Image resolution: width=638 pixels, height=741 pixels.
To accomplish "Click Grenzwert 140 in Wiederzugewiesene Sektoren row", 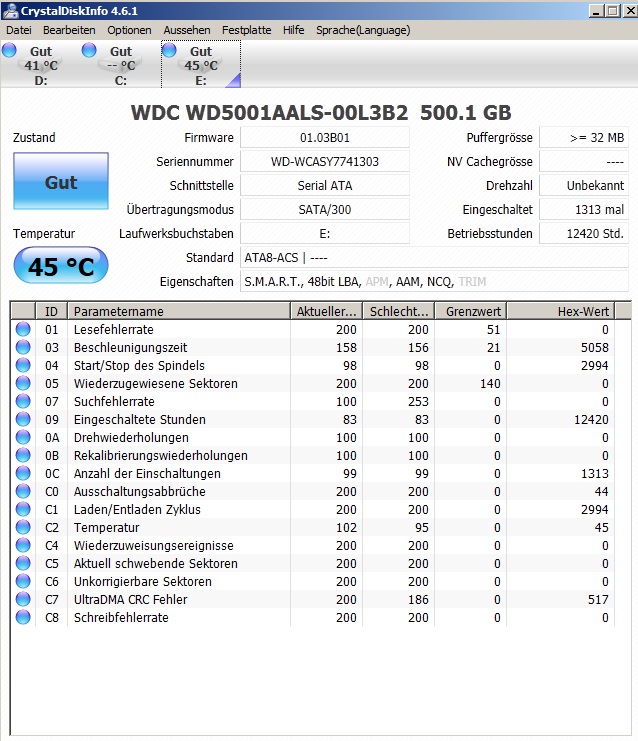I will point(490,383).
